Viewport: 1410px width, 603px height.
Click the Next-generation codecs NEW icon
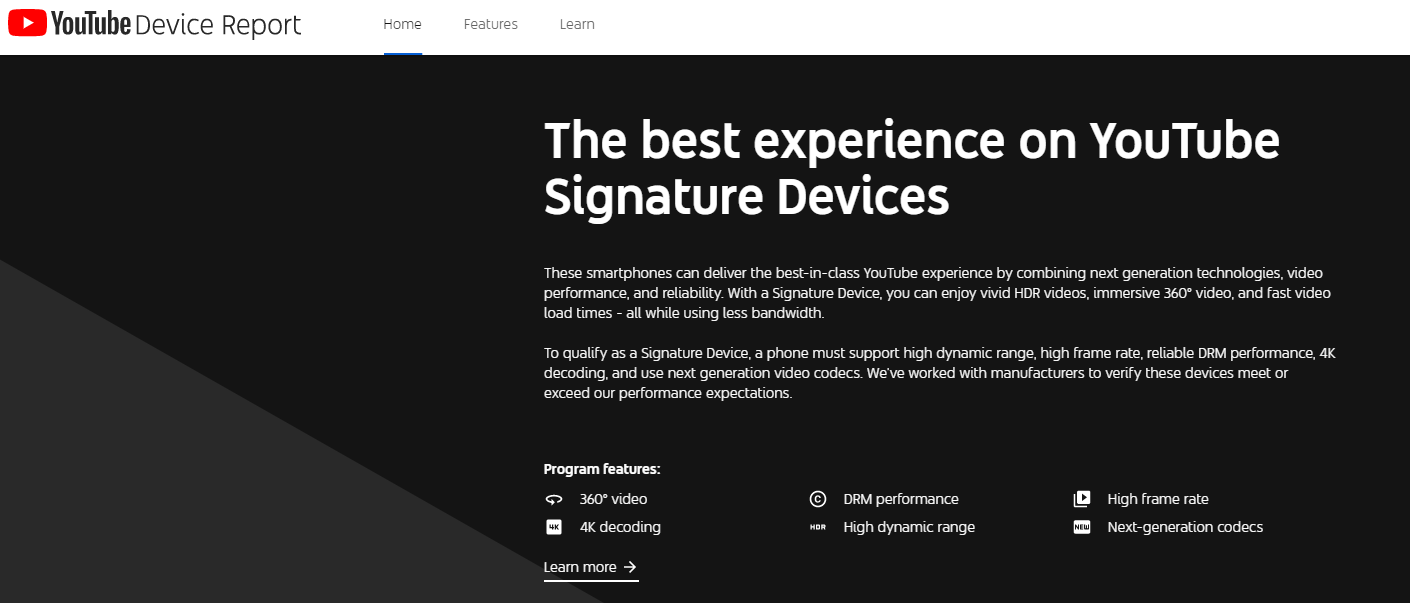click(x=1081, y=527)
